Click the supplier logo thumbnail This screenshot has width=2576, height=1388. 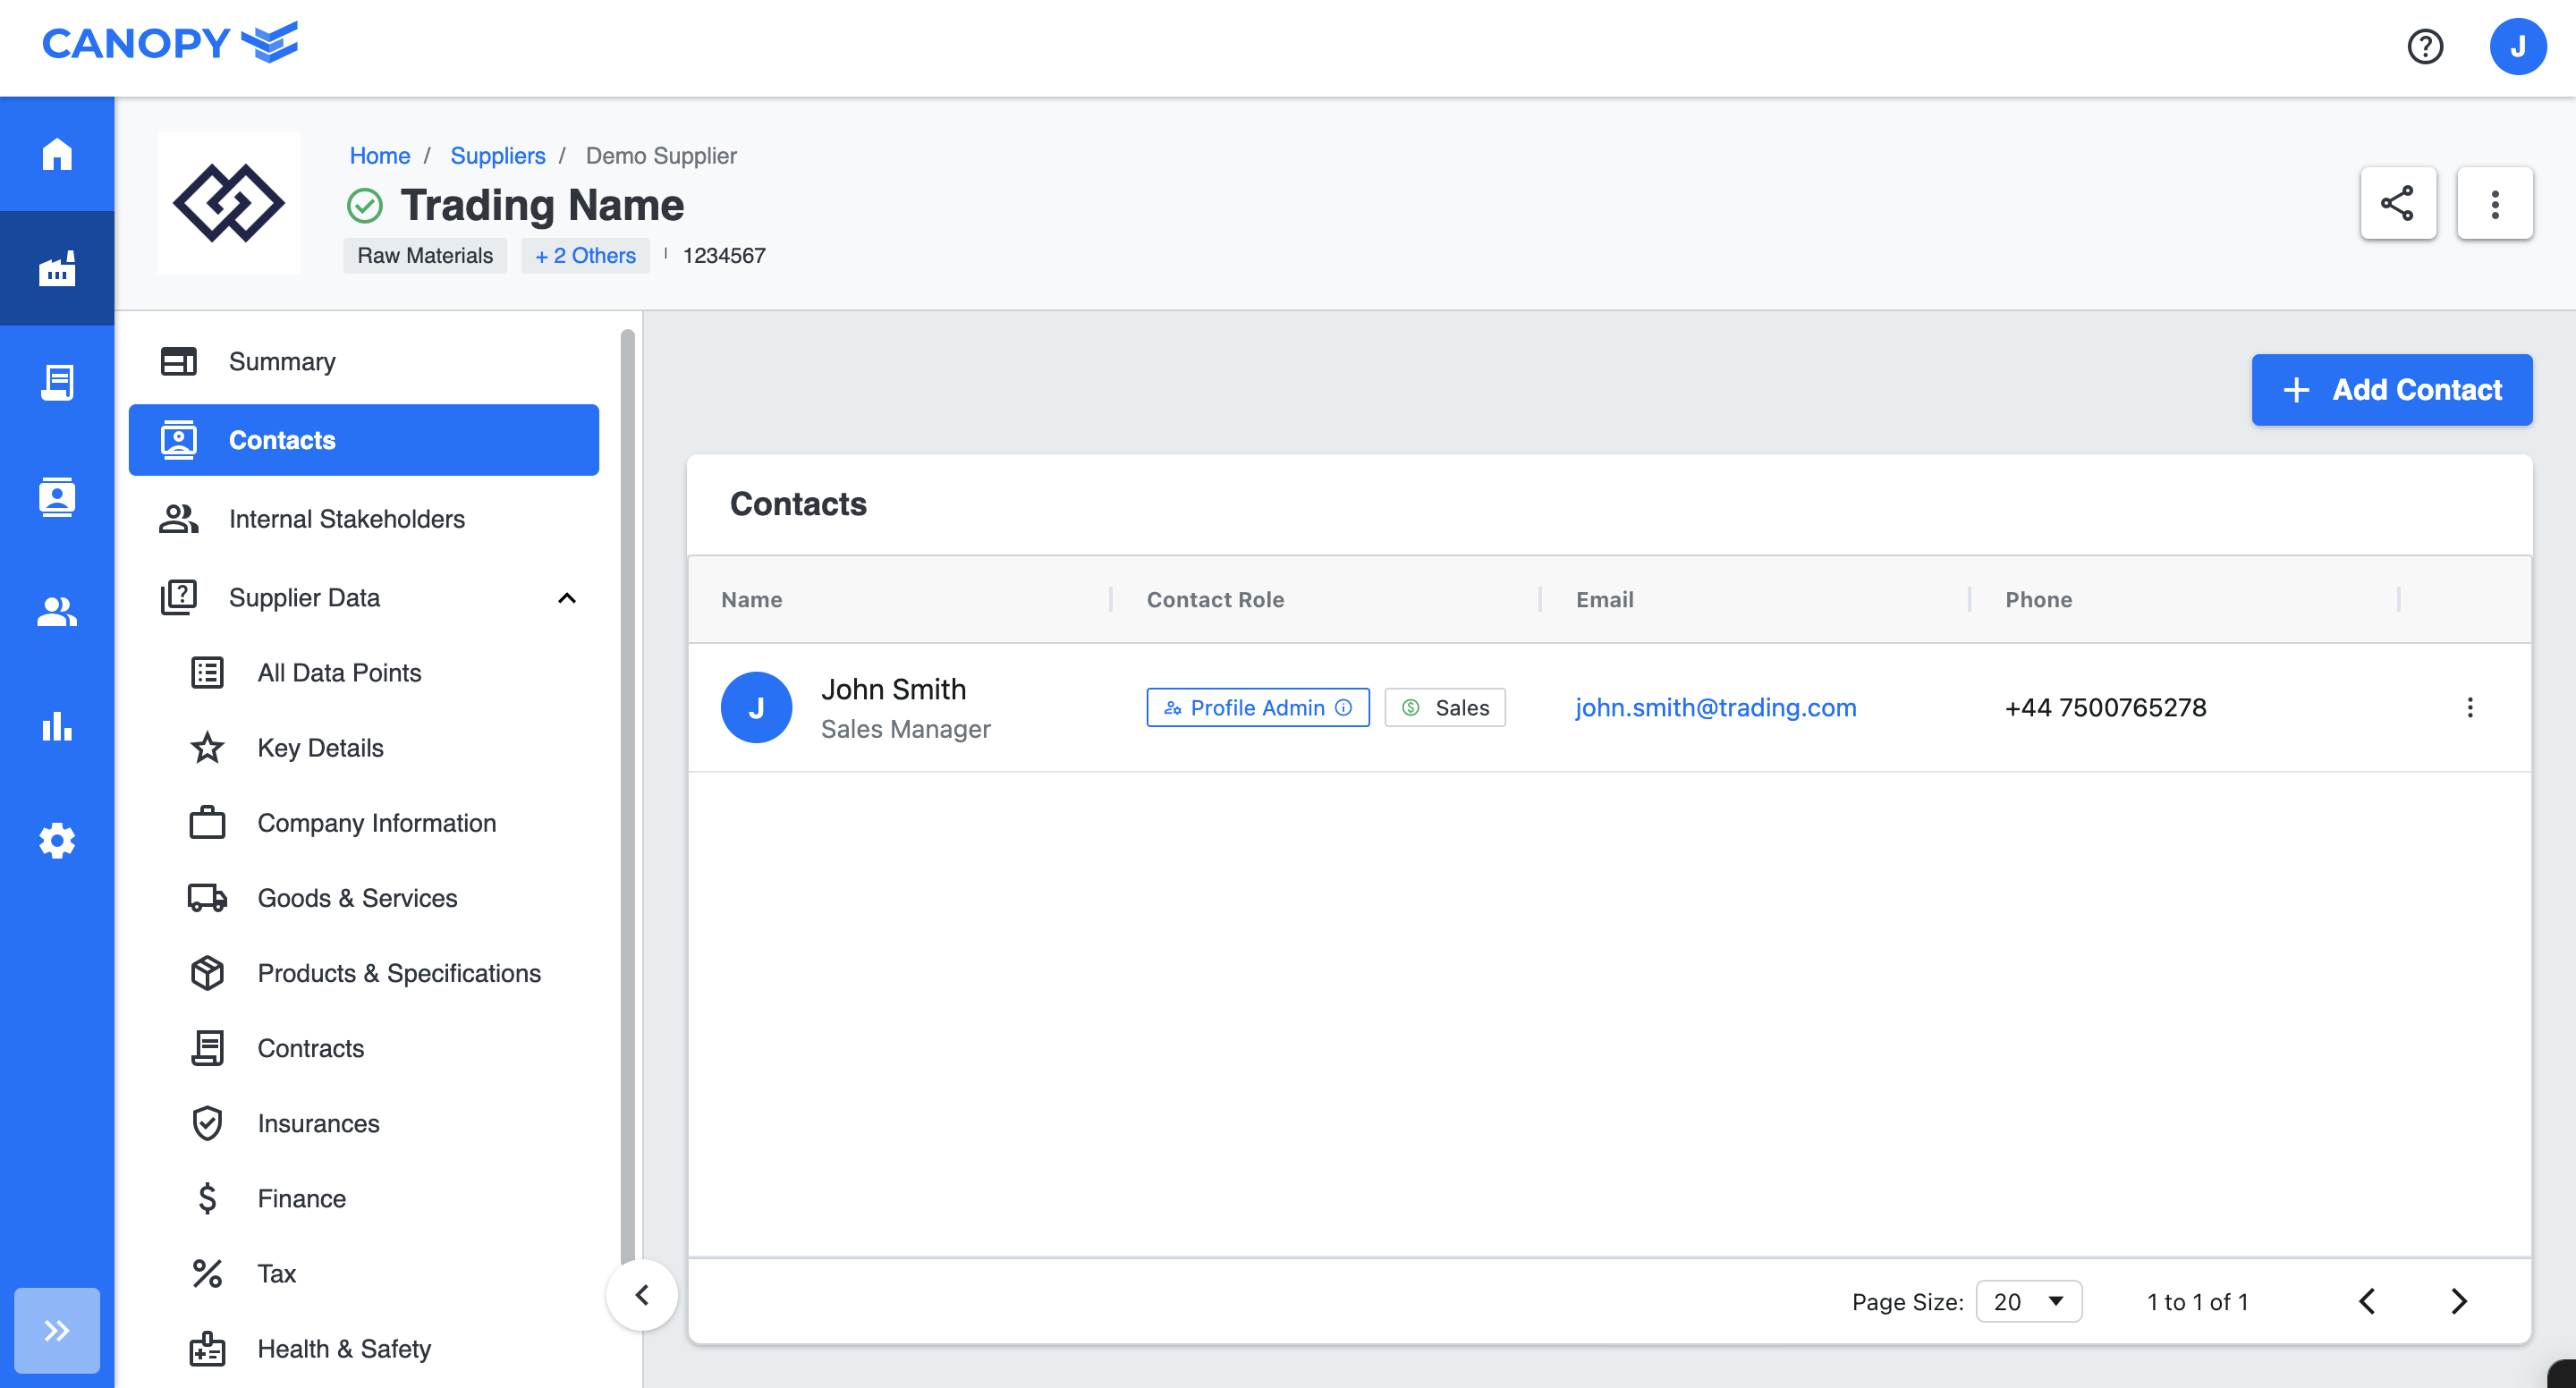click(x=228, y=203)
